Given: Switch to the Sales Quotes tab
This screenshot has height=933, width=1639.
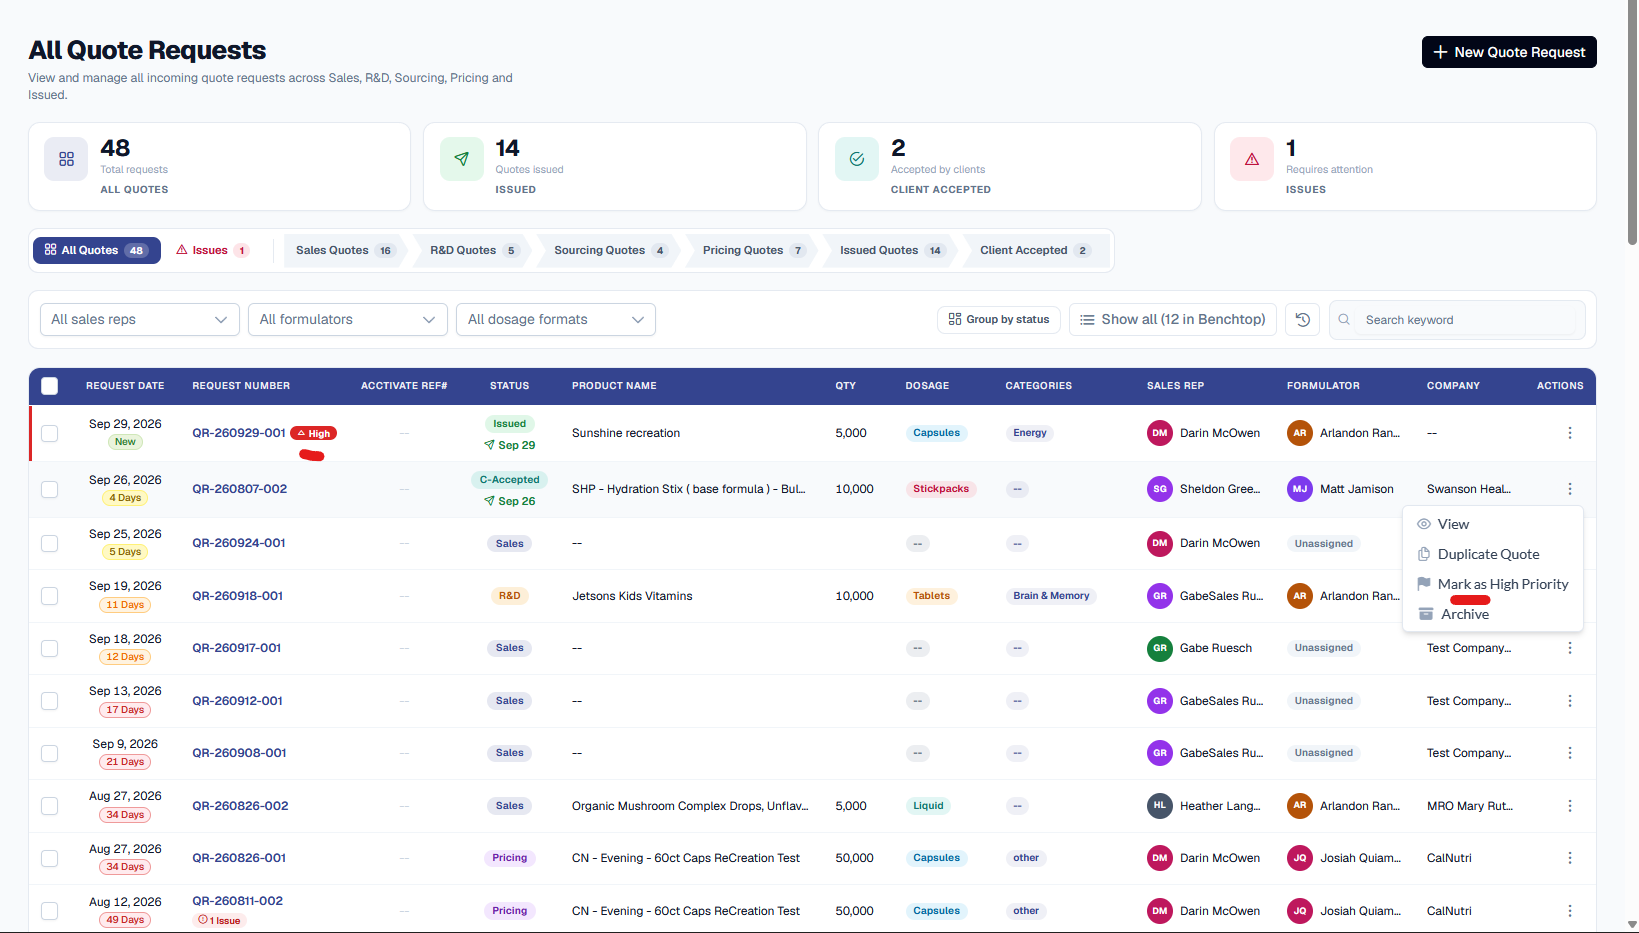Looking at the screenshot, I should point(344,250).
